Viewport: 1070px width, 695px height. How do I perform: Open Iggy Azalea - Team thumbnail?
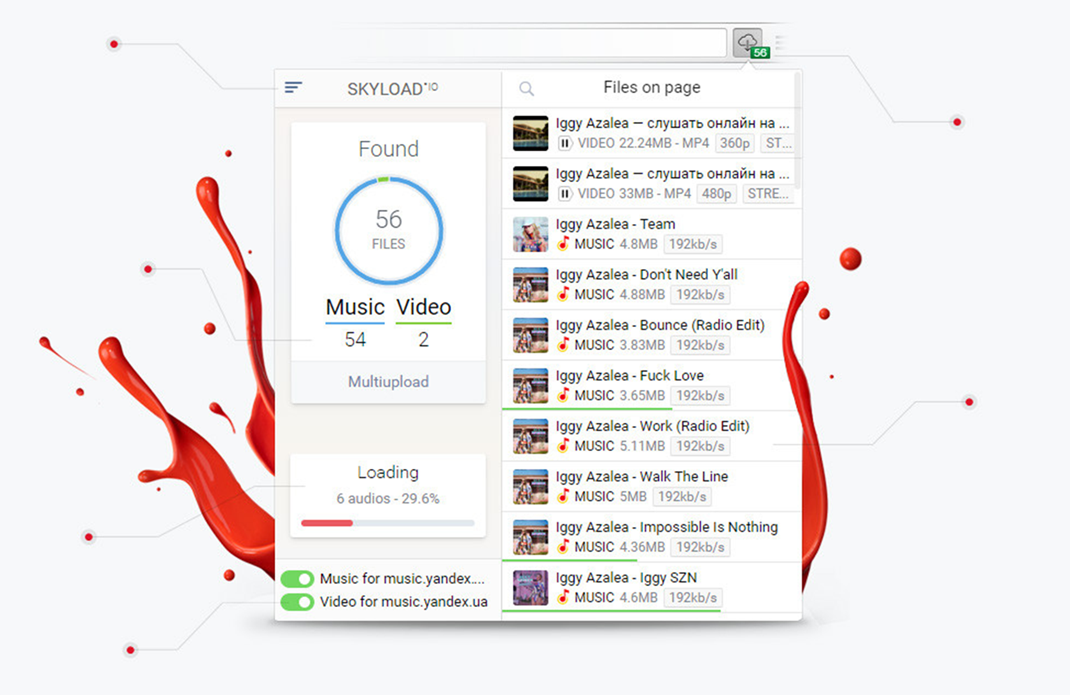[x=530, y=234]
